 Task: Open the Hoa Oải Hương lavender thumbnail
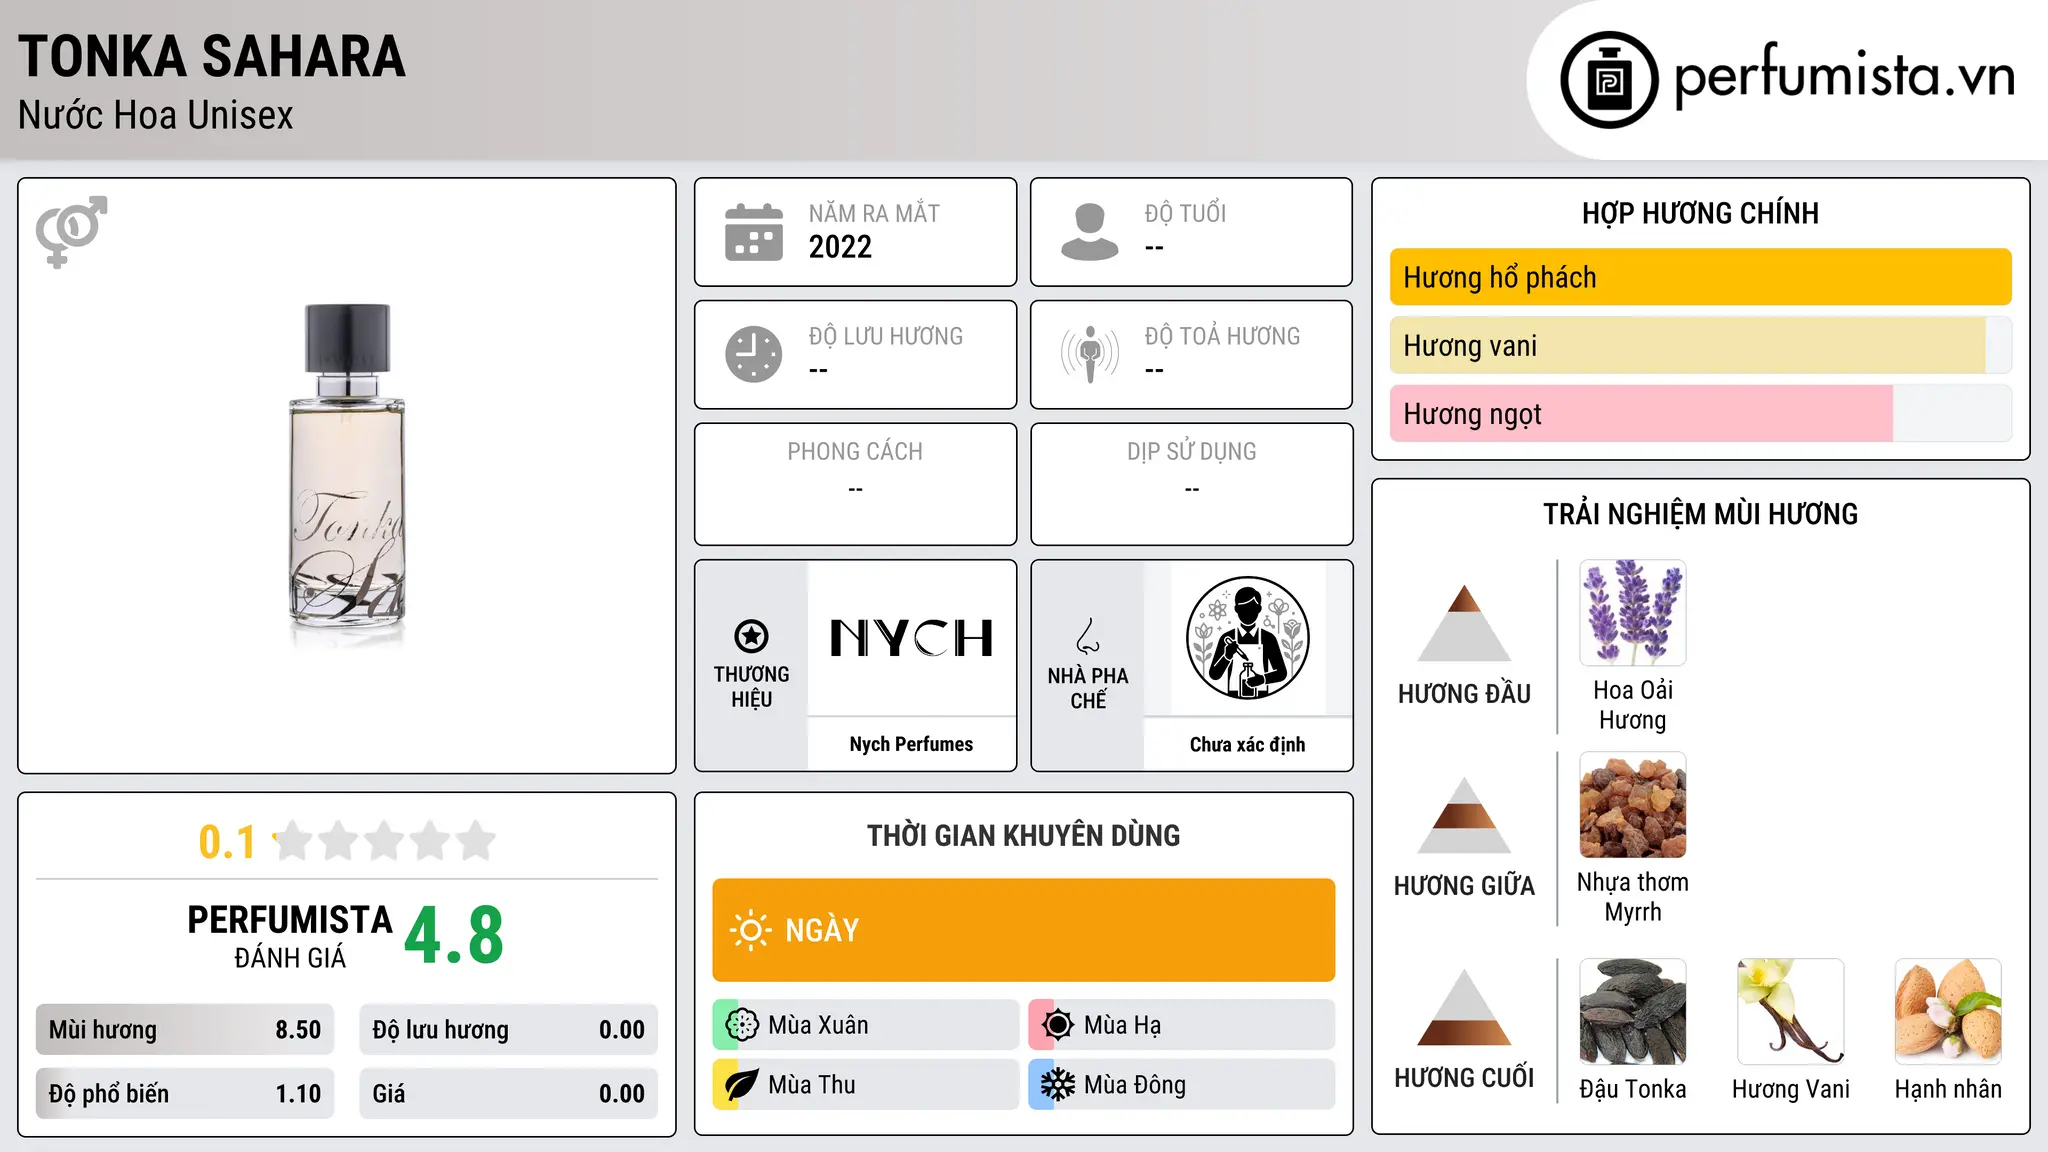point(1633,613)
